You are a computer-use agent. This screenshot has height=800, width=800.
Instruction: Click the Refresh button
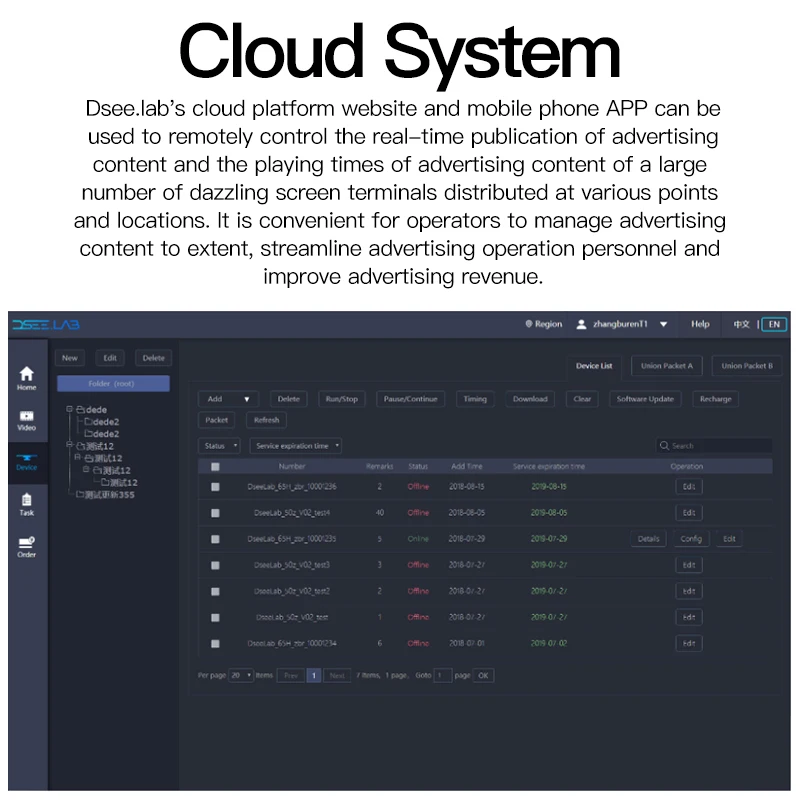click(x=266, y=420)
